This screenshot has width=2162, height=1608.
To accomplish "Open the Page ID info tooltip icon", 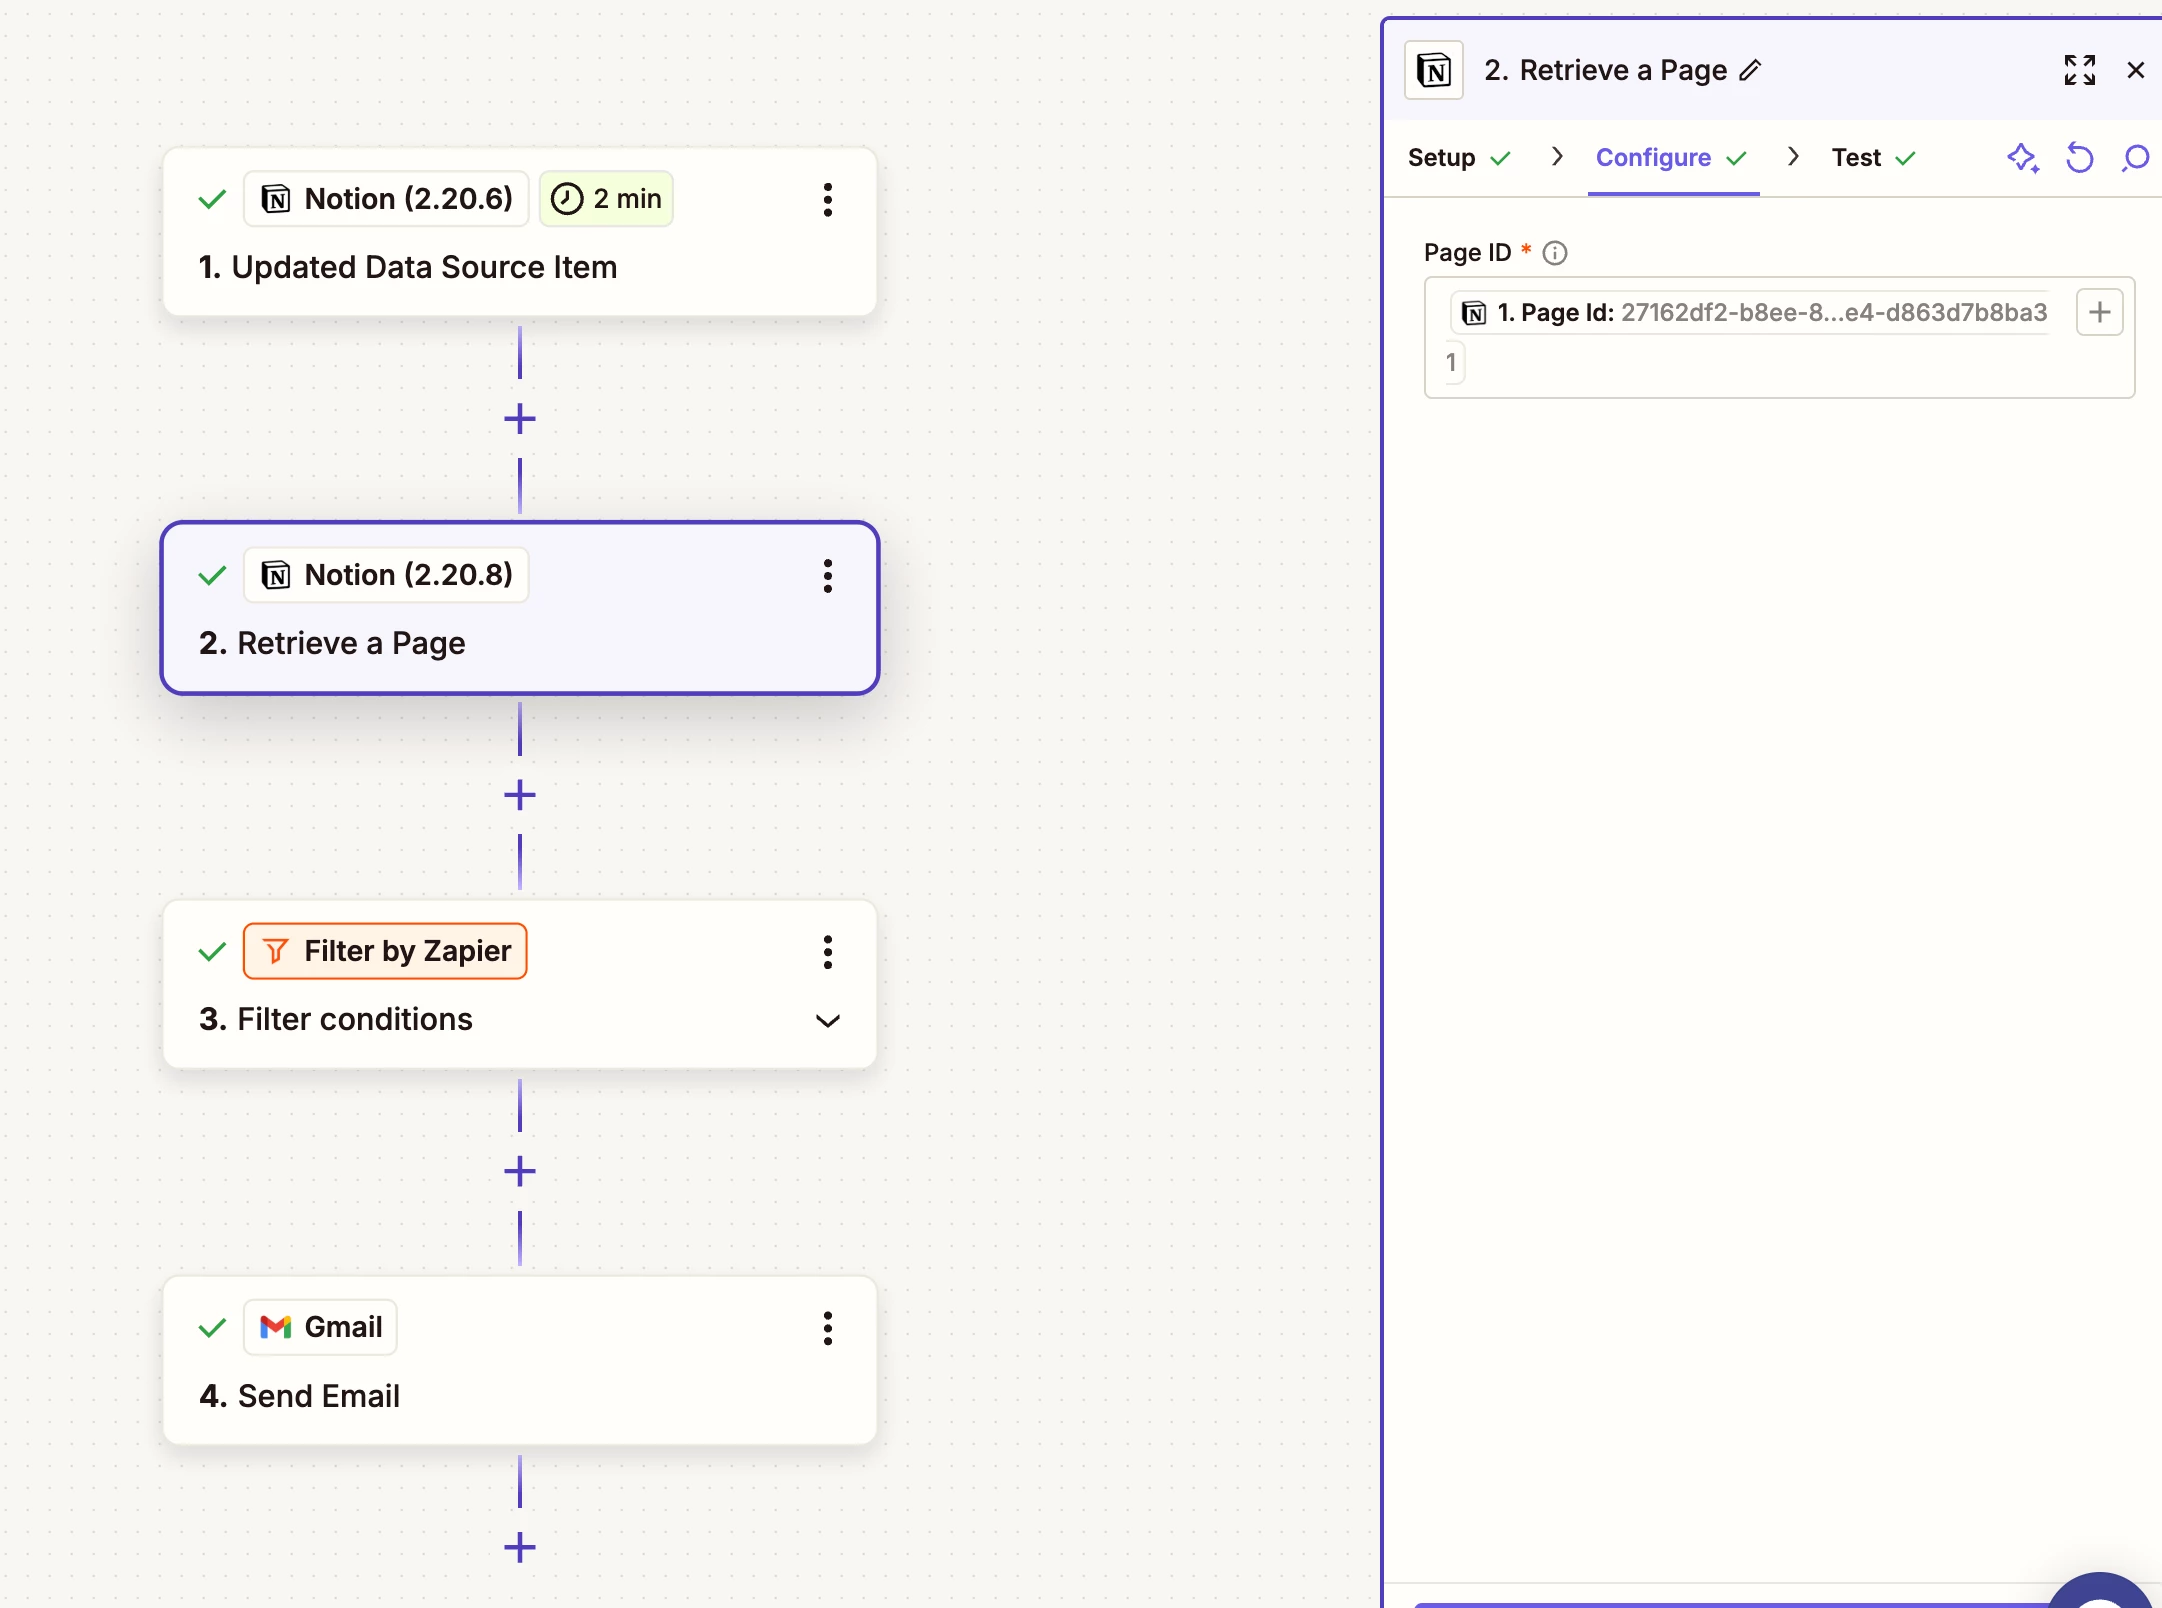I will 1555,253.
